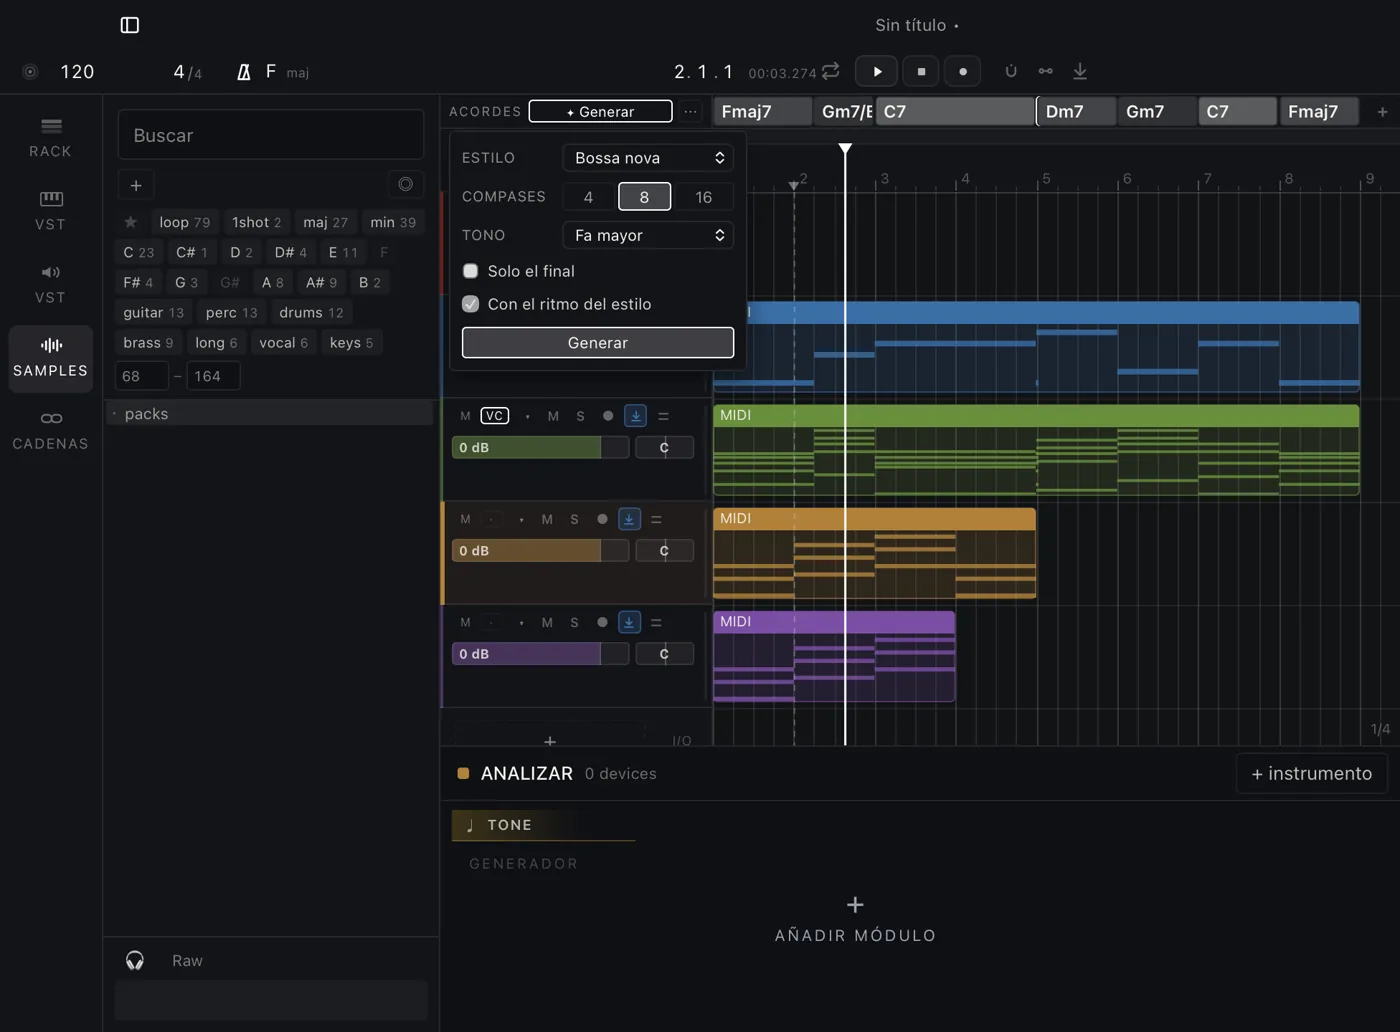1400x1032 pixels.
Task: Click the record button in transport
Action: pyautogui.click(x=963, y=71)
